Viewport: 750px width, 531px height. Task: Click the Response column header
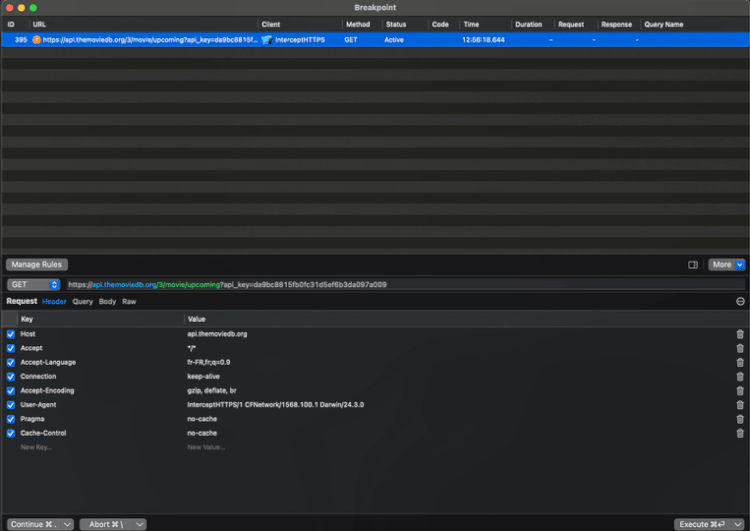tap(617, 24)
